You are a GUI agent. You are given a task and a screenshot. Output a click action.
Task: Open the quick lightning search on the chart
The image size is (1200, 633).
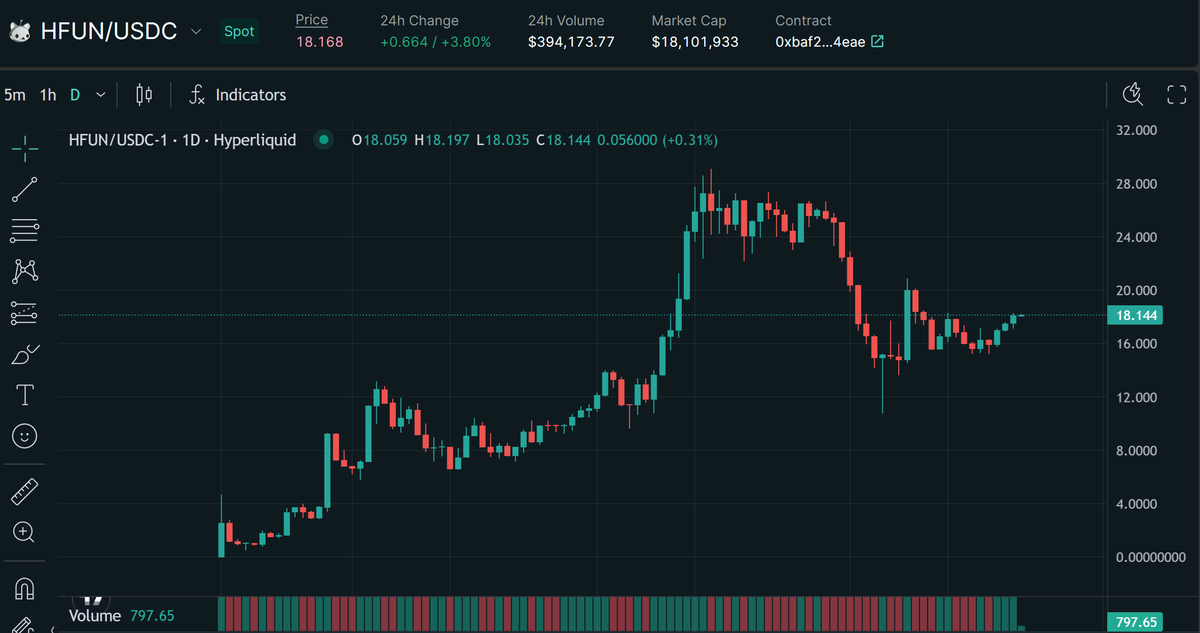coord(1133,93)
